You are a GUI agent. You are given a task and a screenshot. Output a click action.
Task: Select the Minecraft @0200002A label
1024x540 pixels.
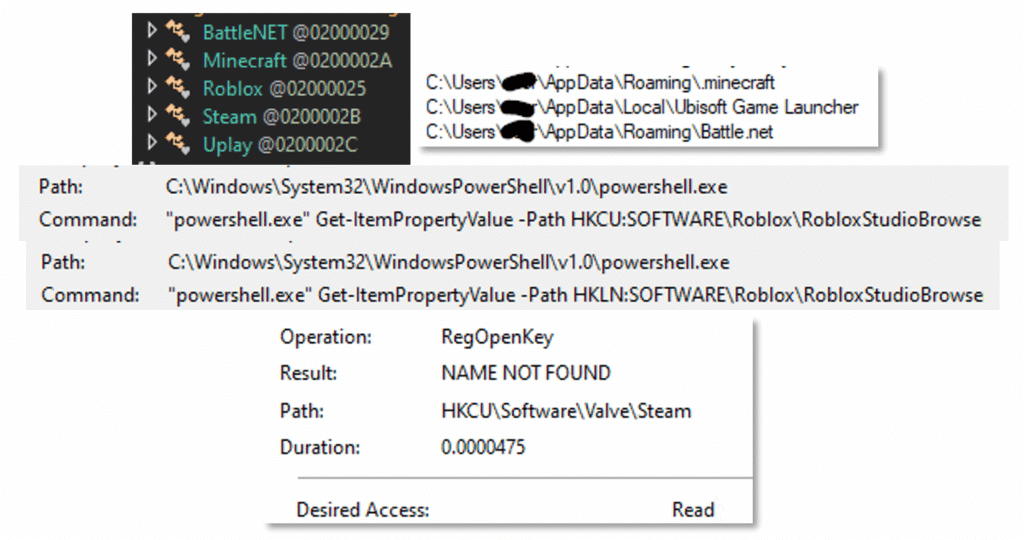coord(297,61)
